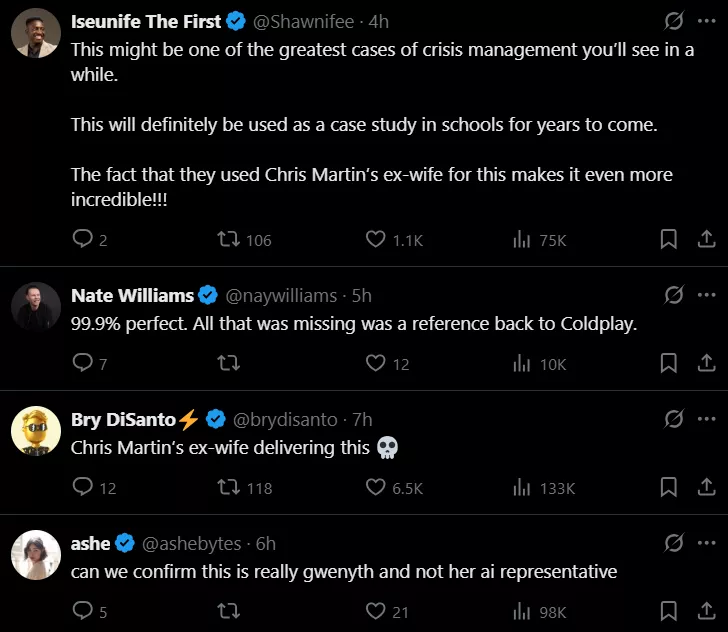
Task: Bookmark Nate Williams' tweet
Action: click(669, 364)
